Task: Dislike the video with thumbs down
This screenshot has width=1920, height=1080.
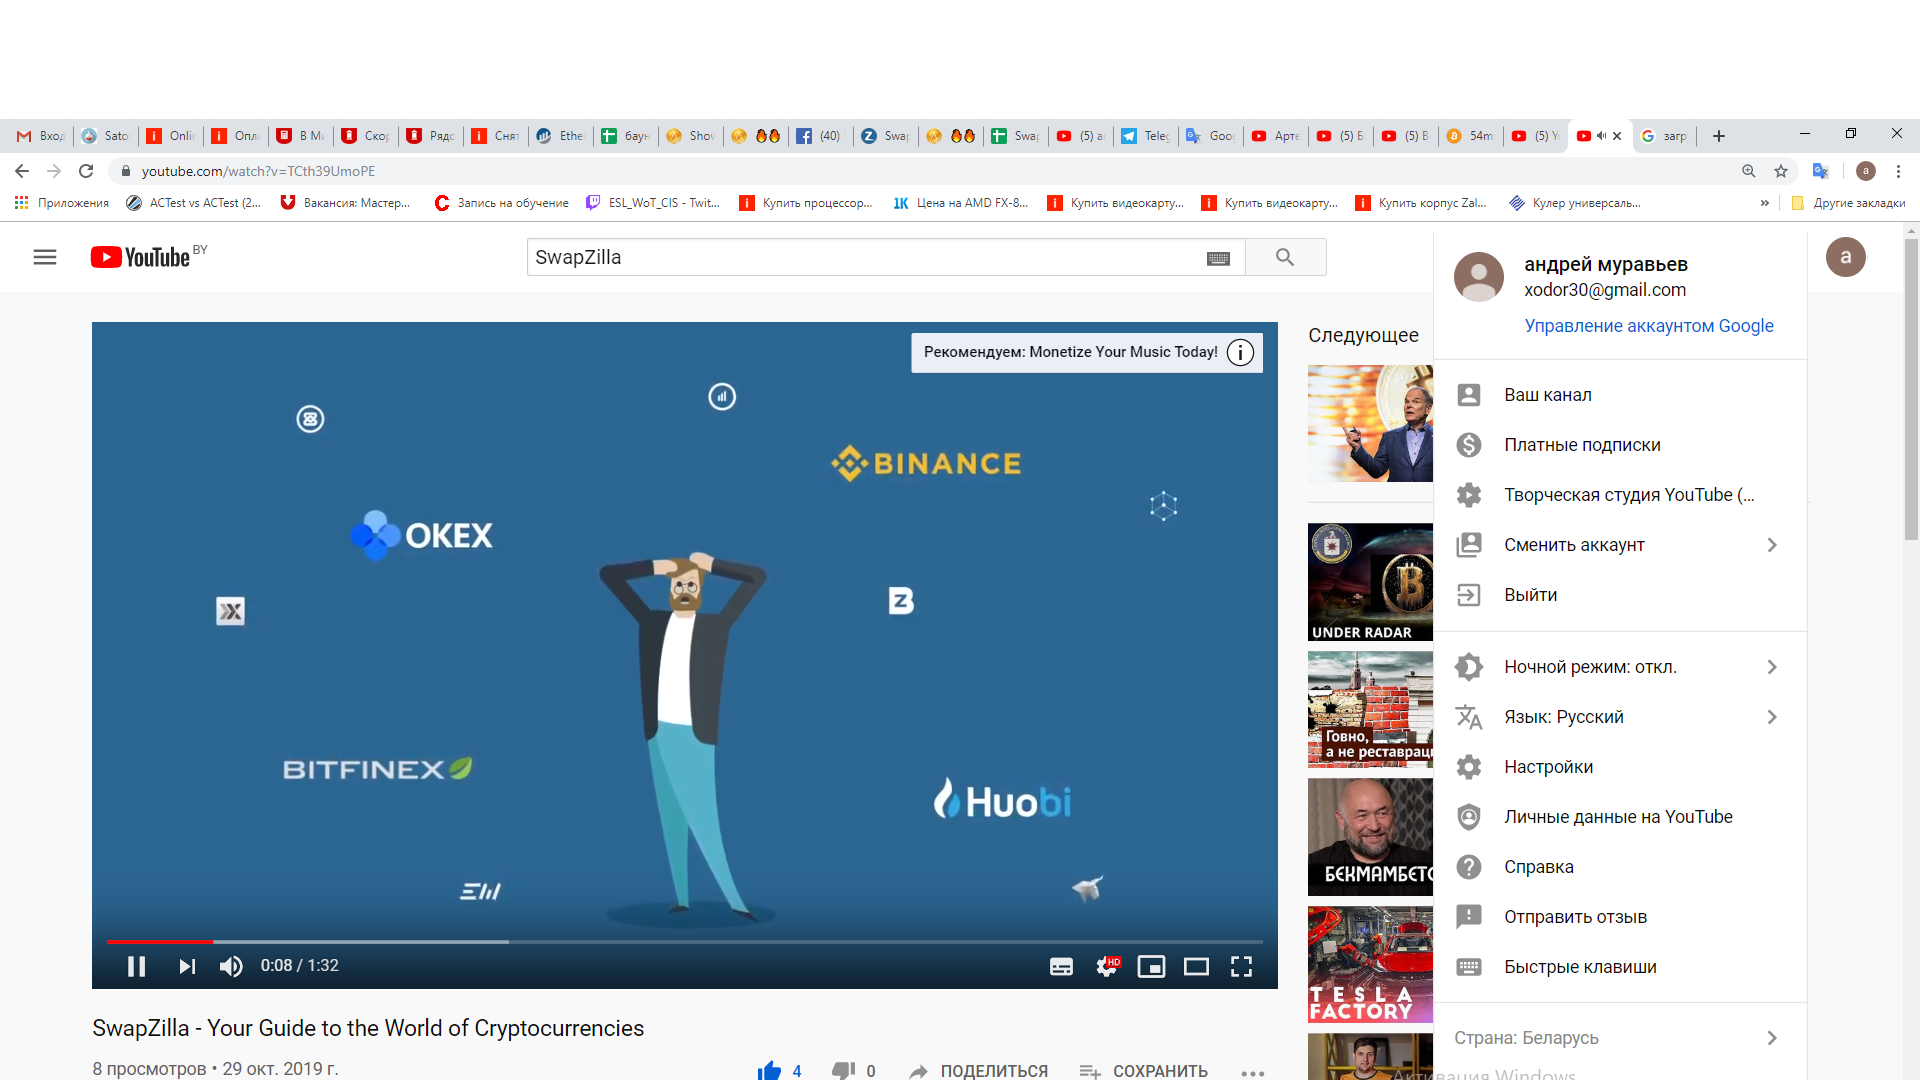Action: coord(844,1070)
